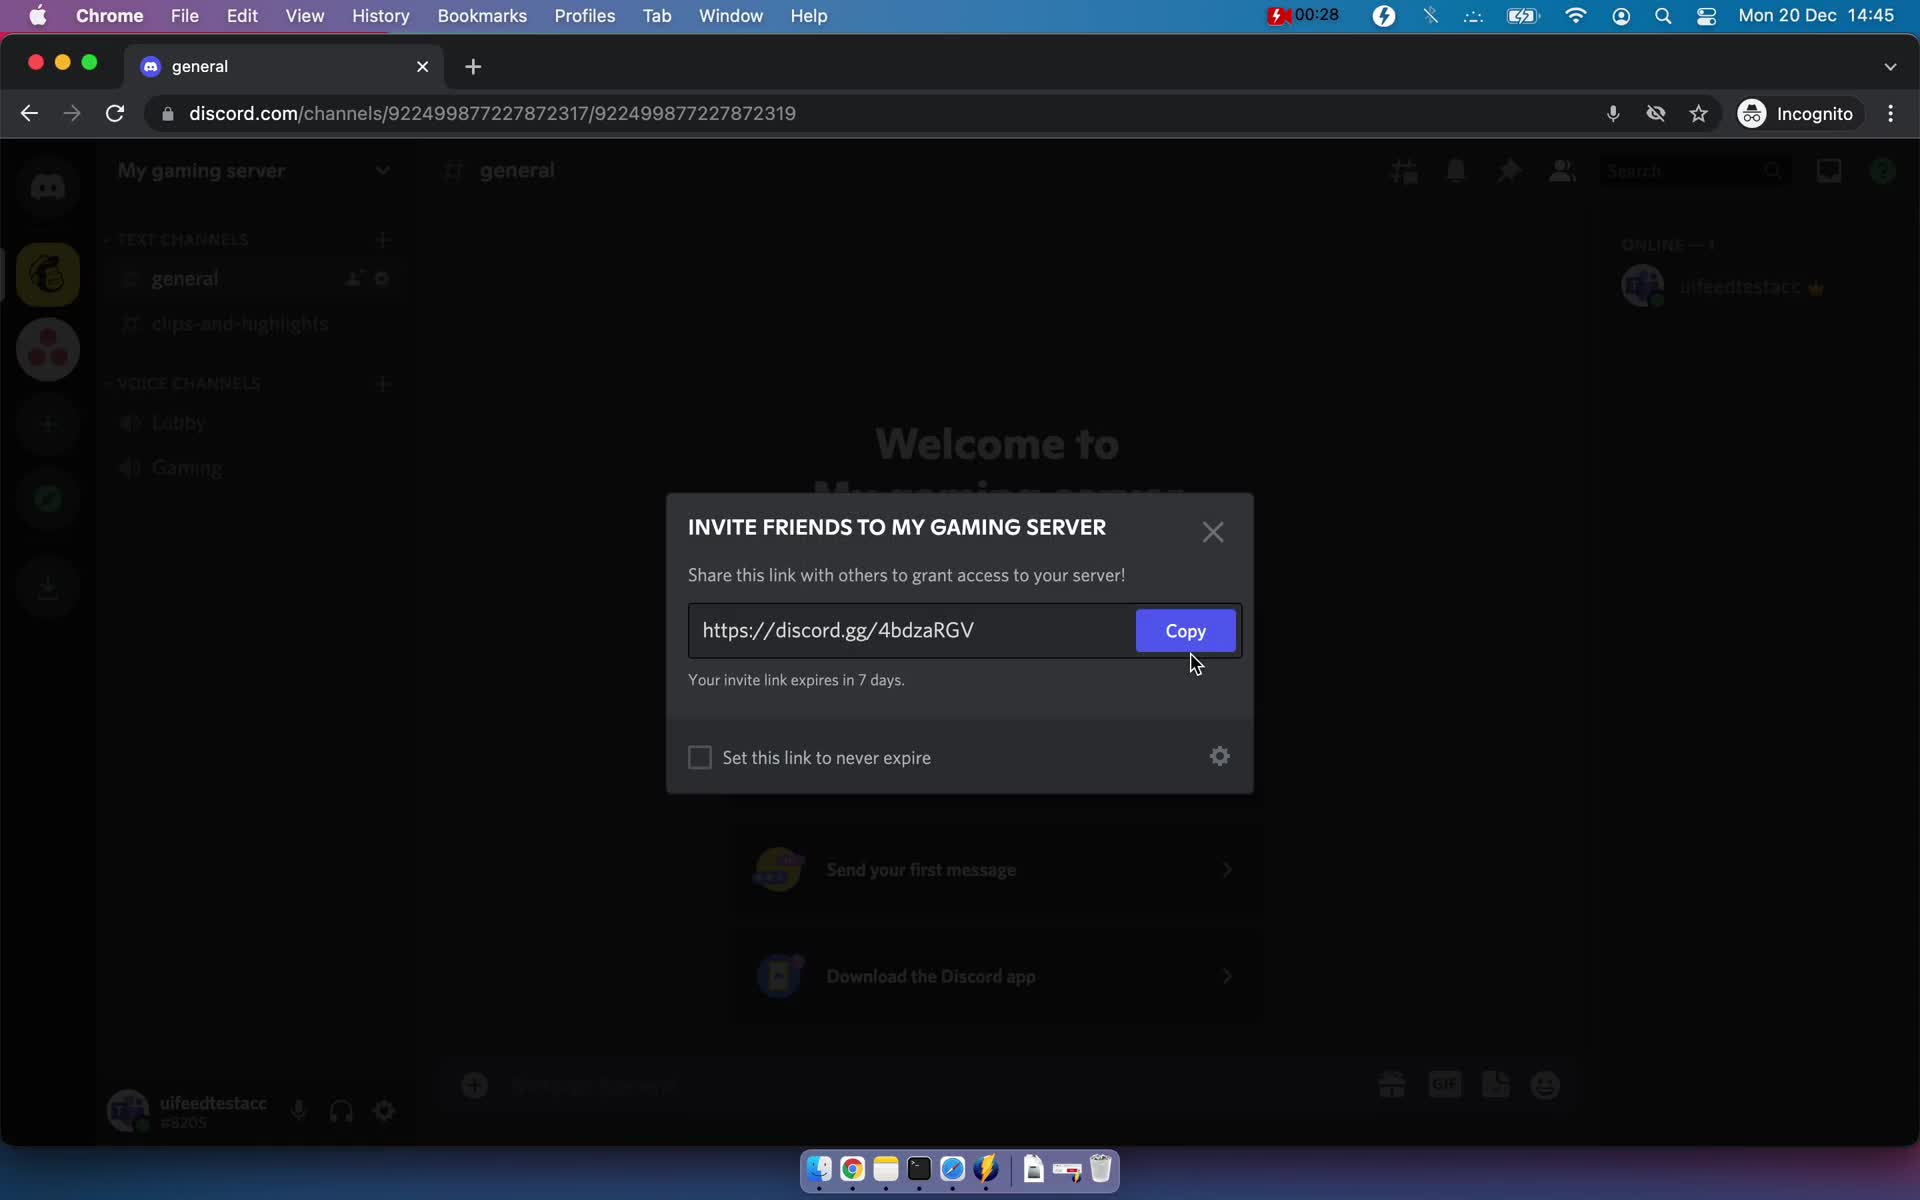Click microphone permission icon in address bar
Viewport: 1920px width, 1200px height.
[1613, 114]
